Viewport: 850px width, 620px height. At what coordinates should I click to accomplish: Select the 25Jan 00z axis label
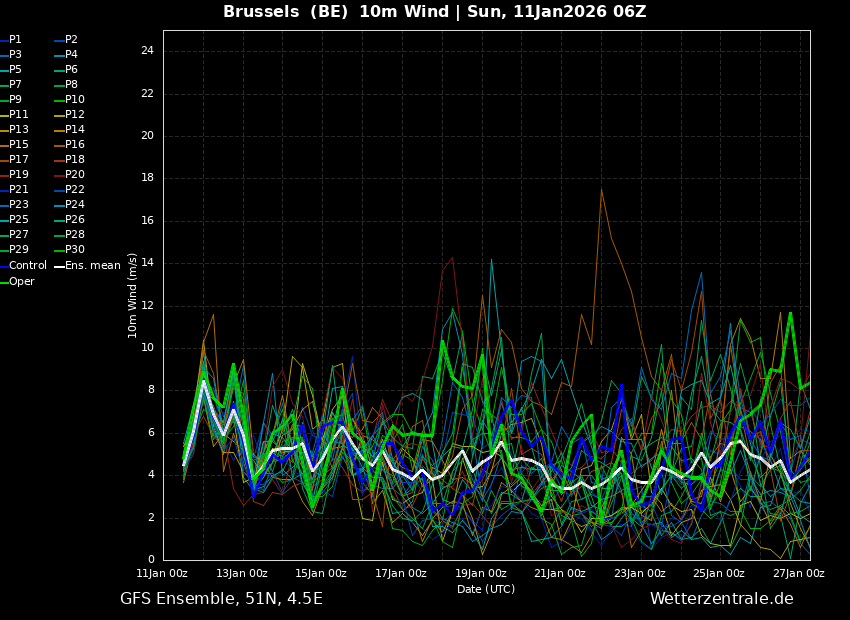click(719, 573)
